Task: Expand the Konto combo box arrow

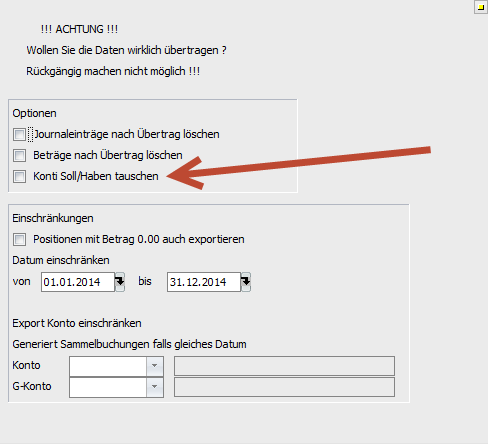Action: (x=154, y=366)
